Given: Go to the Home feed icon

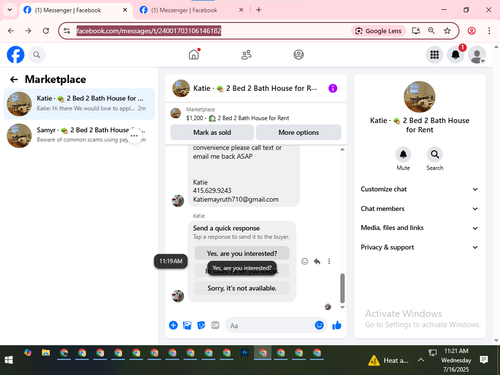Looking at the screenshot, I should point(194,54).
